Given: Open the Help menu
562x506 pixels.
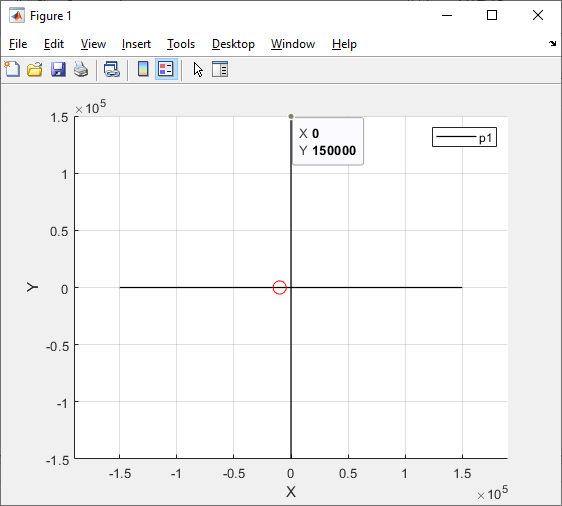Looking at the screenshot, I should click(x=344, y=44).
